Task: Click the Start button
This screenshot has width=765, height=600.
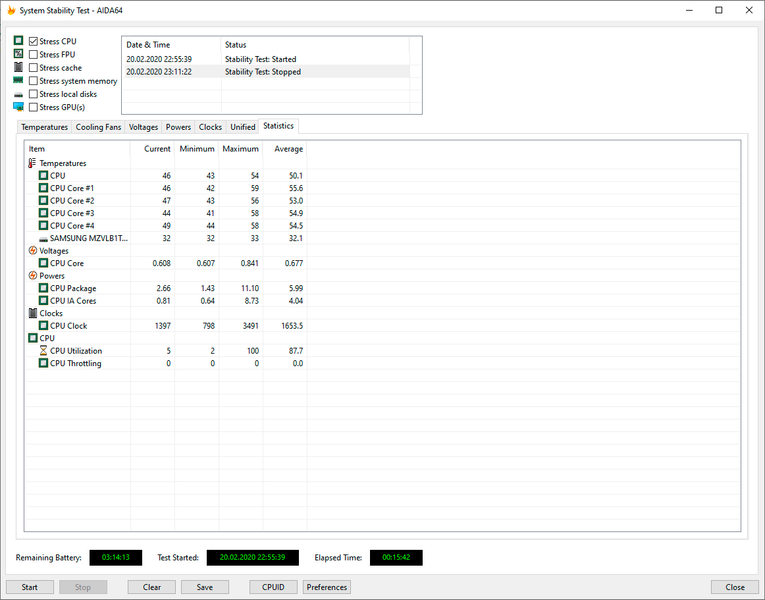Action: click(x=29, y=587)
